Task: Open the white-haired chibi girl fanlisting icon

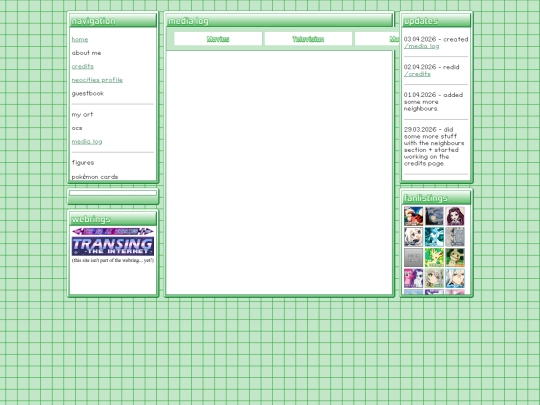Action: 413,237
